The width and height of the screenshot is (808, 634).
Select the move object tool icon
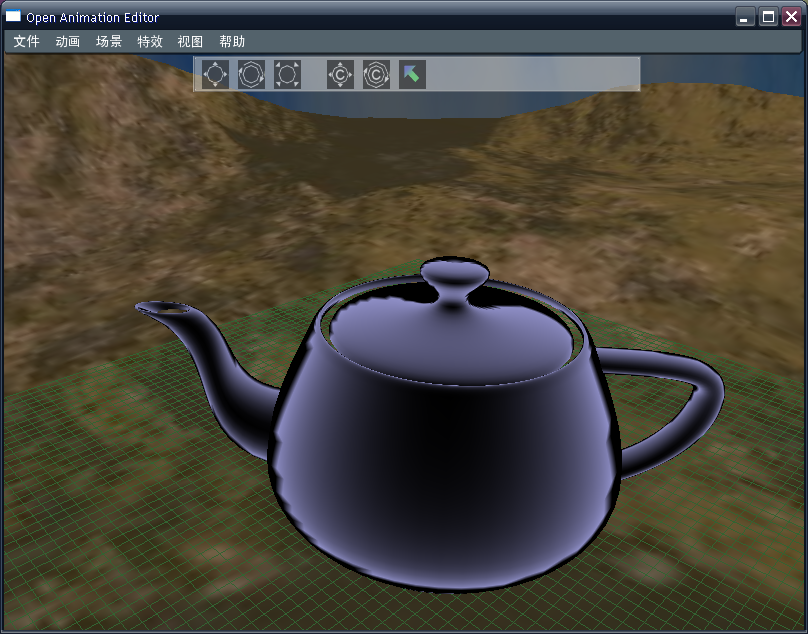[215, 74]
